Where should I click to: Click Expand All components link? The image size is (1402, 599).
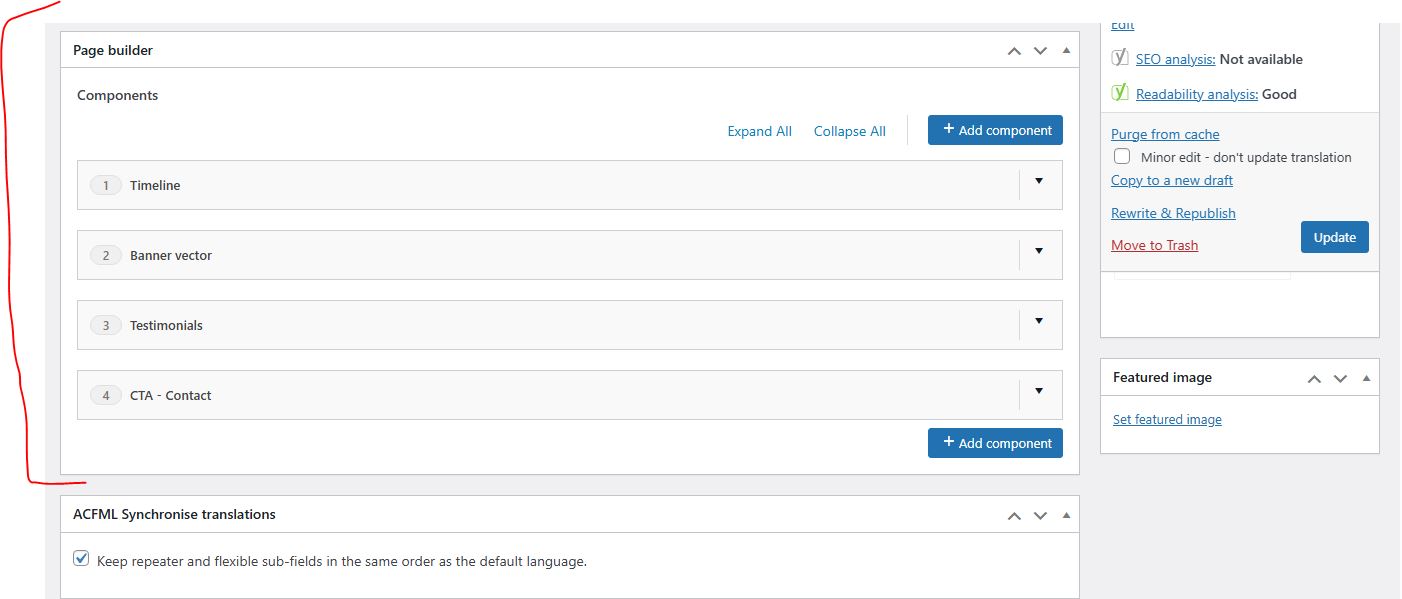point(759,131)
